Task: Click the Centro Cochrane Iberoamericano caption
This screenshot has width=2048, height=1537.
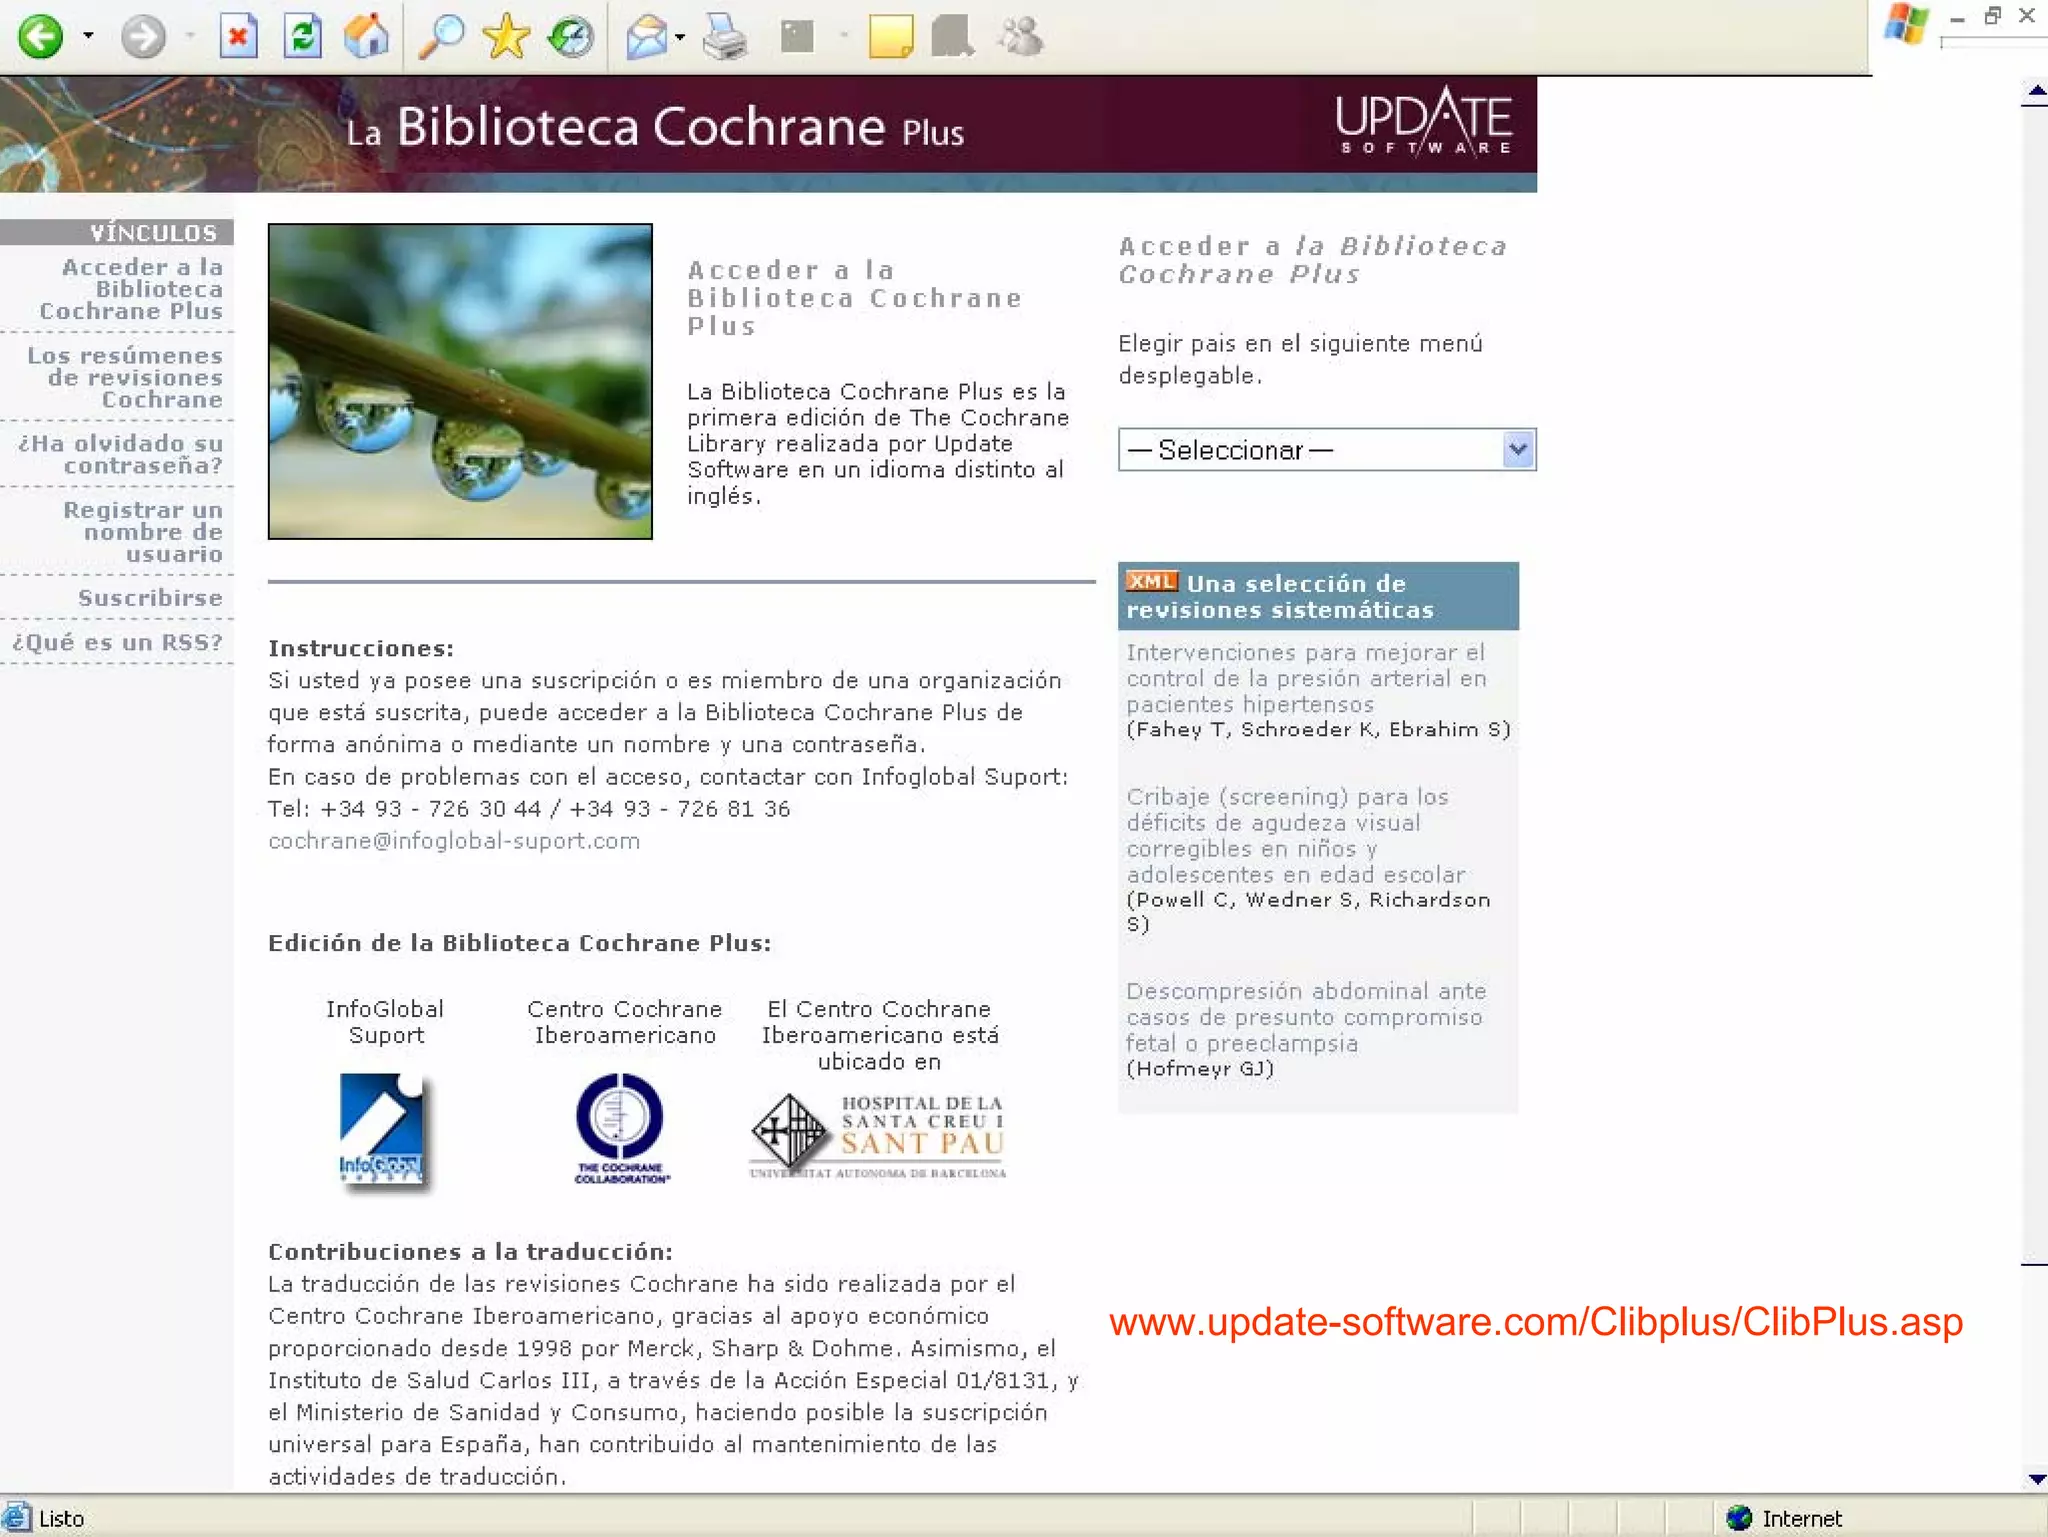Action: [625, 1022]
